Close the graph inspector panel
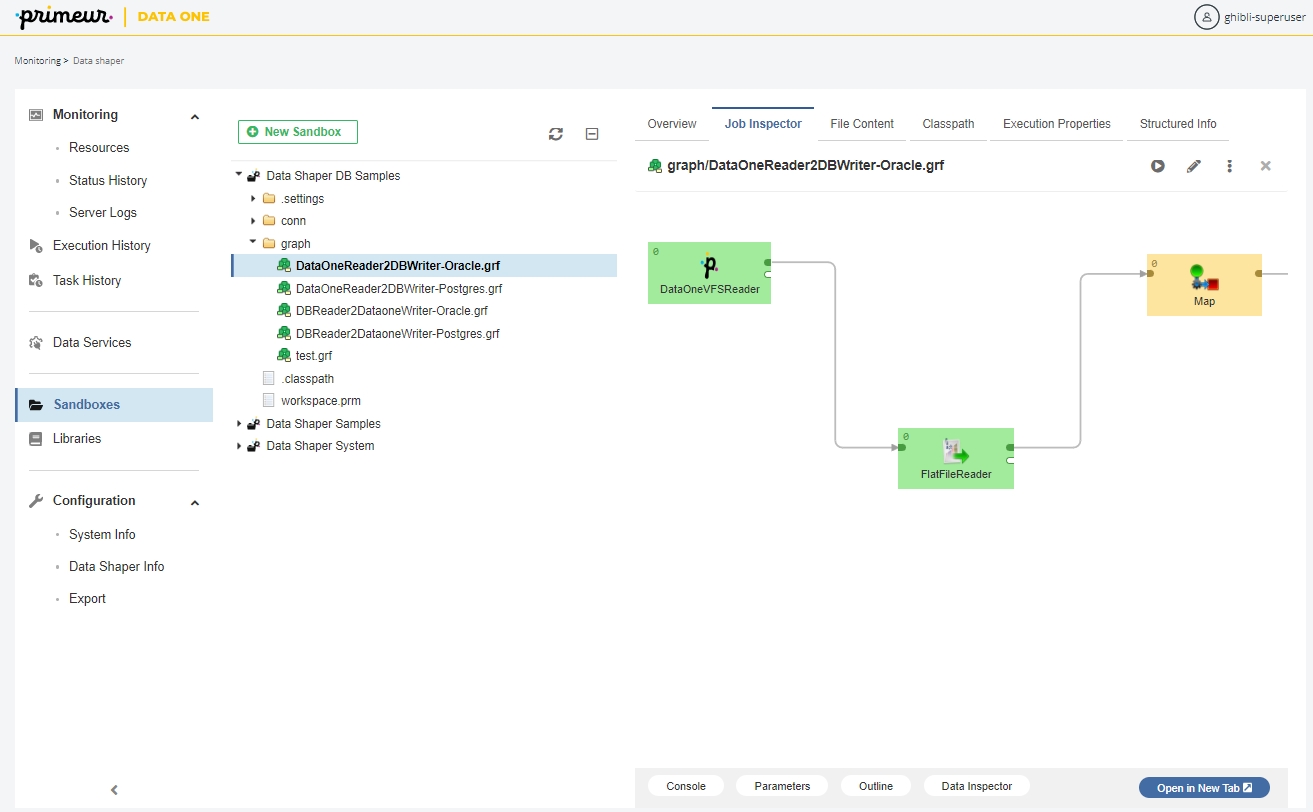This screenshot has width=1313, height=812. click(1265, 166)
